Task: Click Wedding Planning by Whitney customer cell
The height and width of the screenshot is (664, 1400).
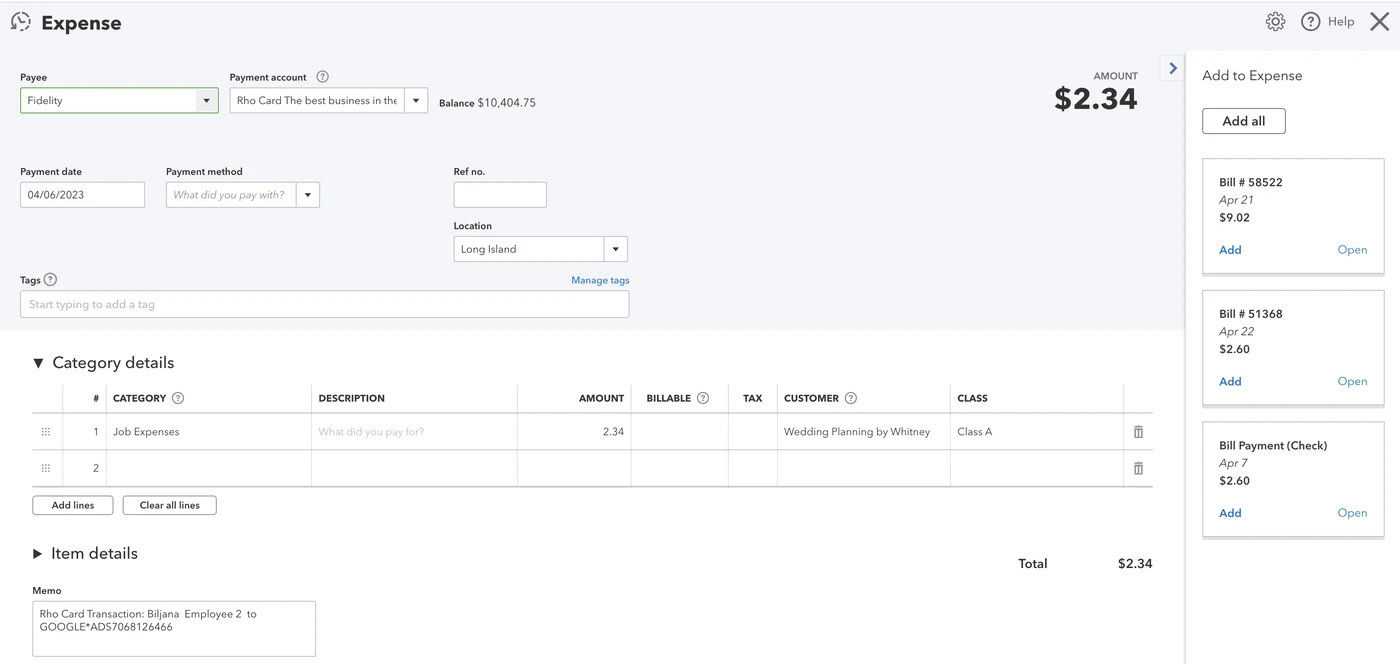Action: [863, 432]
